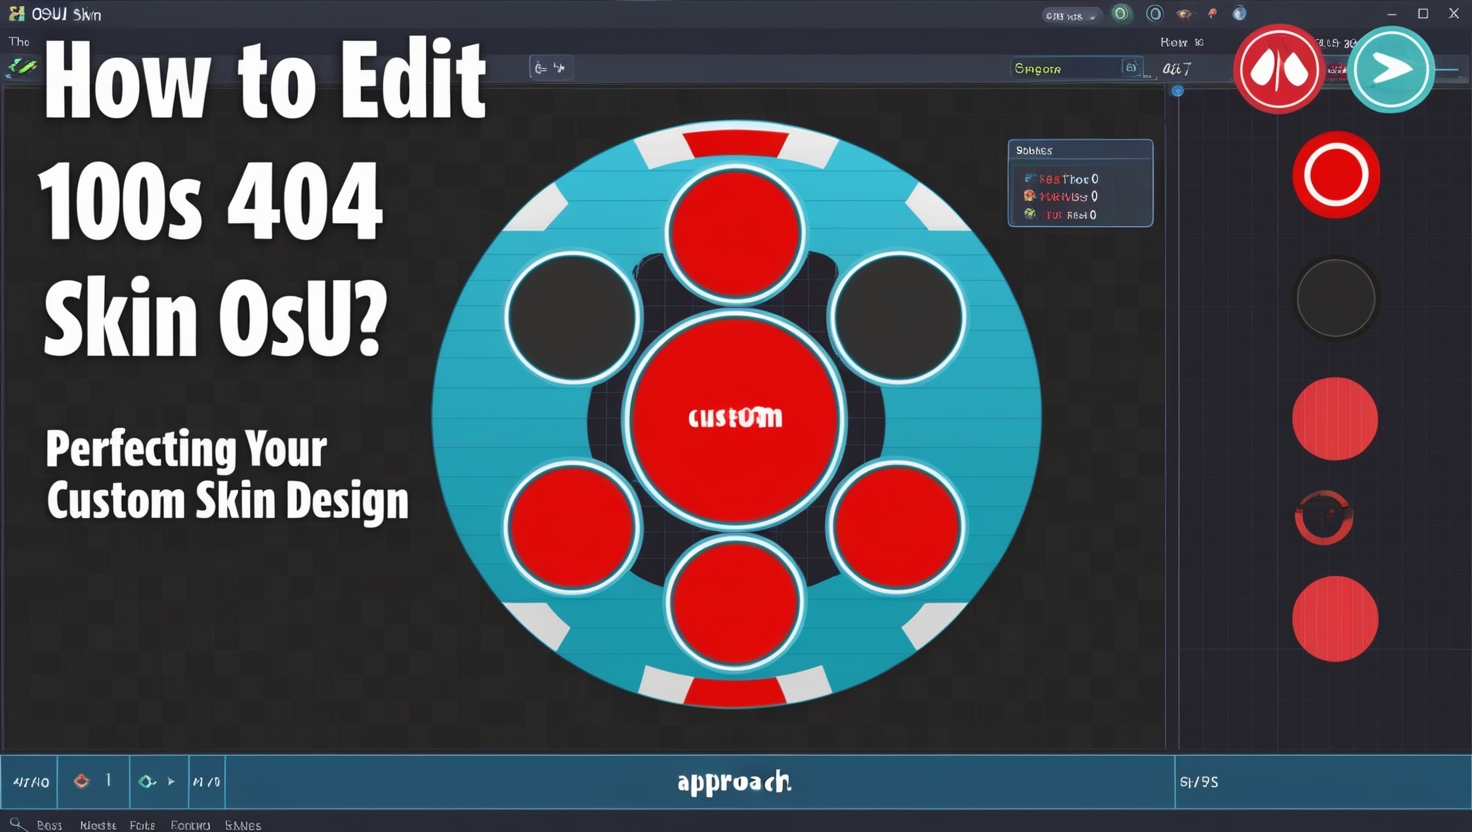Select the first solid red circle element
Image resolution: width=1472 pixels, height=832 pixels.
(1335, 419)
